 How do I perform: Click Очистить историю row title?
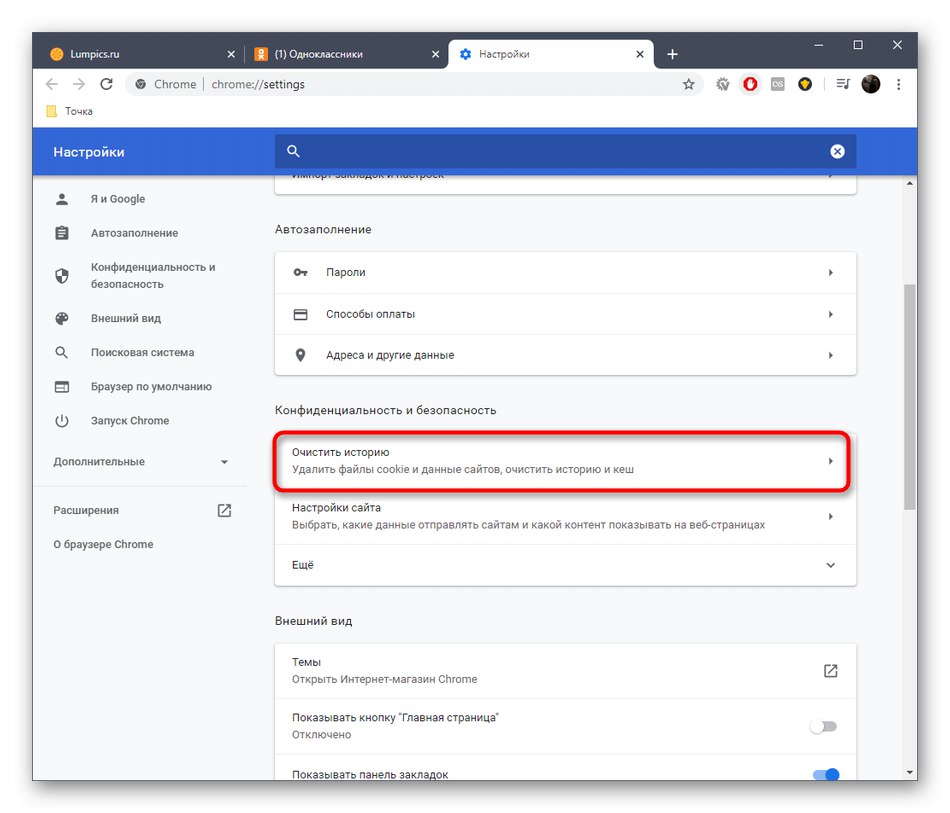340,452
